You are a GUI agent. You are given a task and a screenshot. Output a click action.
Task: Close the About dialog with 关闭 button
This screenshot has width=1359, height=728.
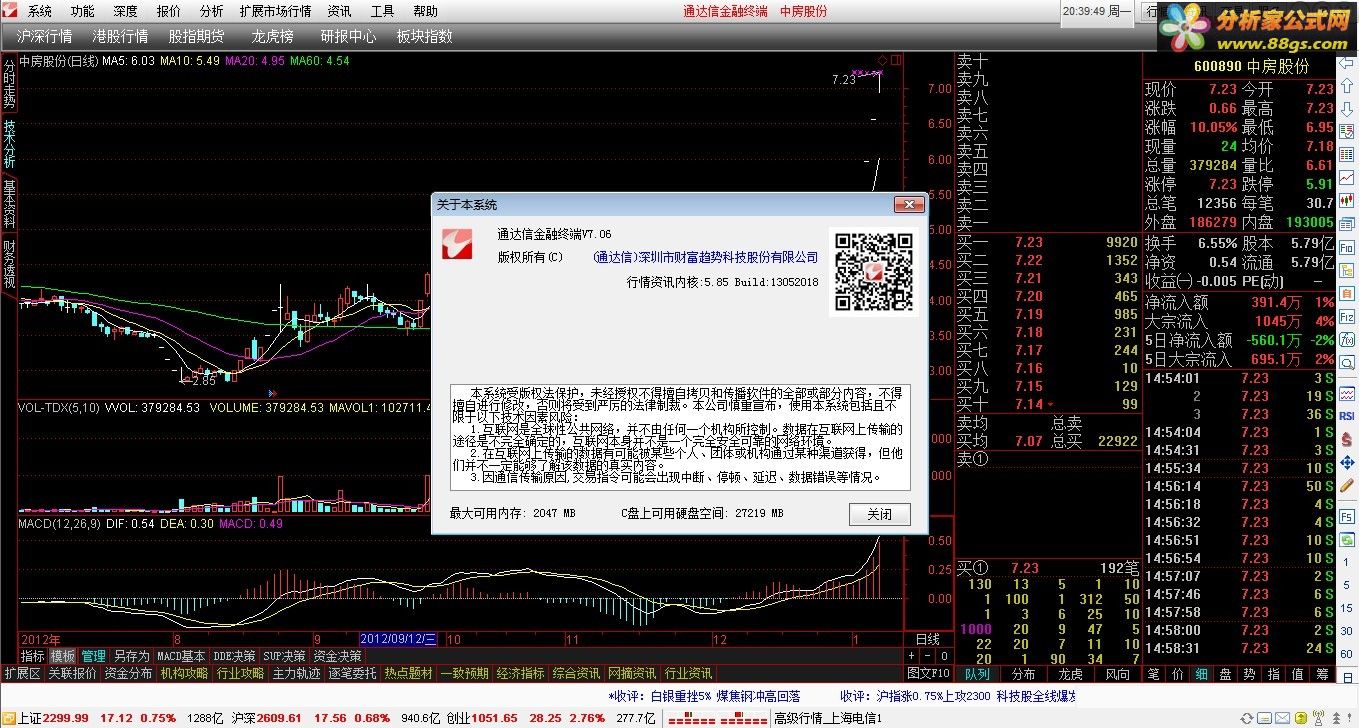click(880, 514)
